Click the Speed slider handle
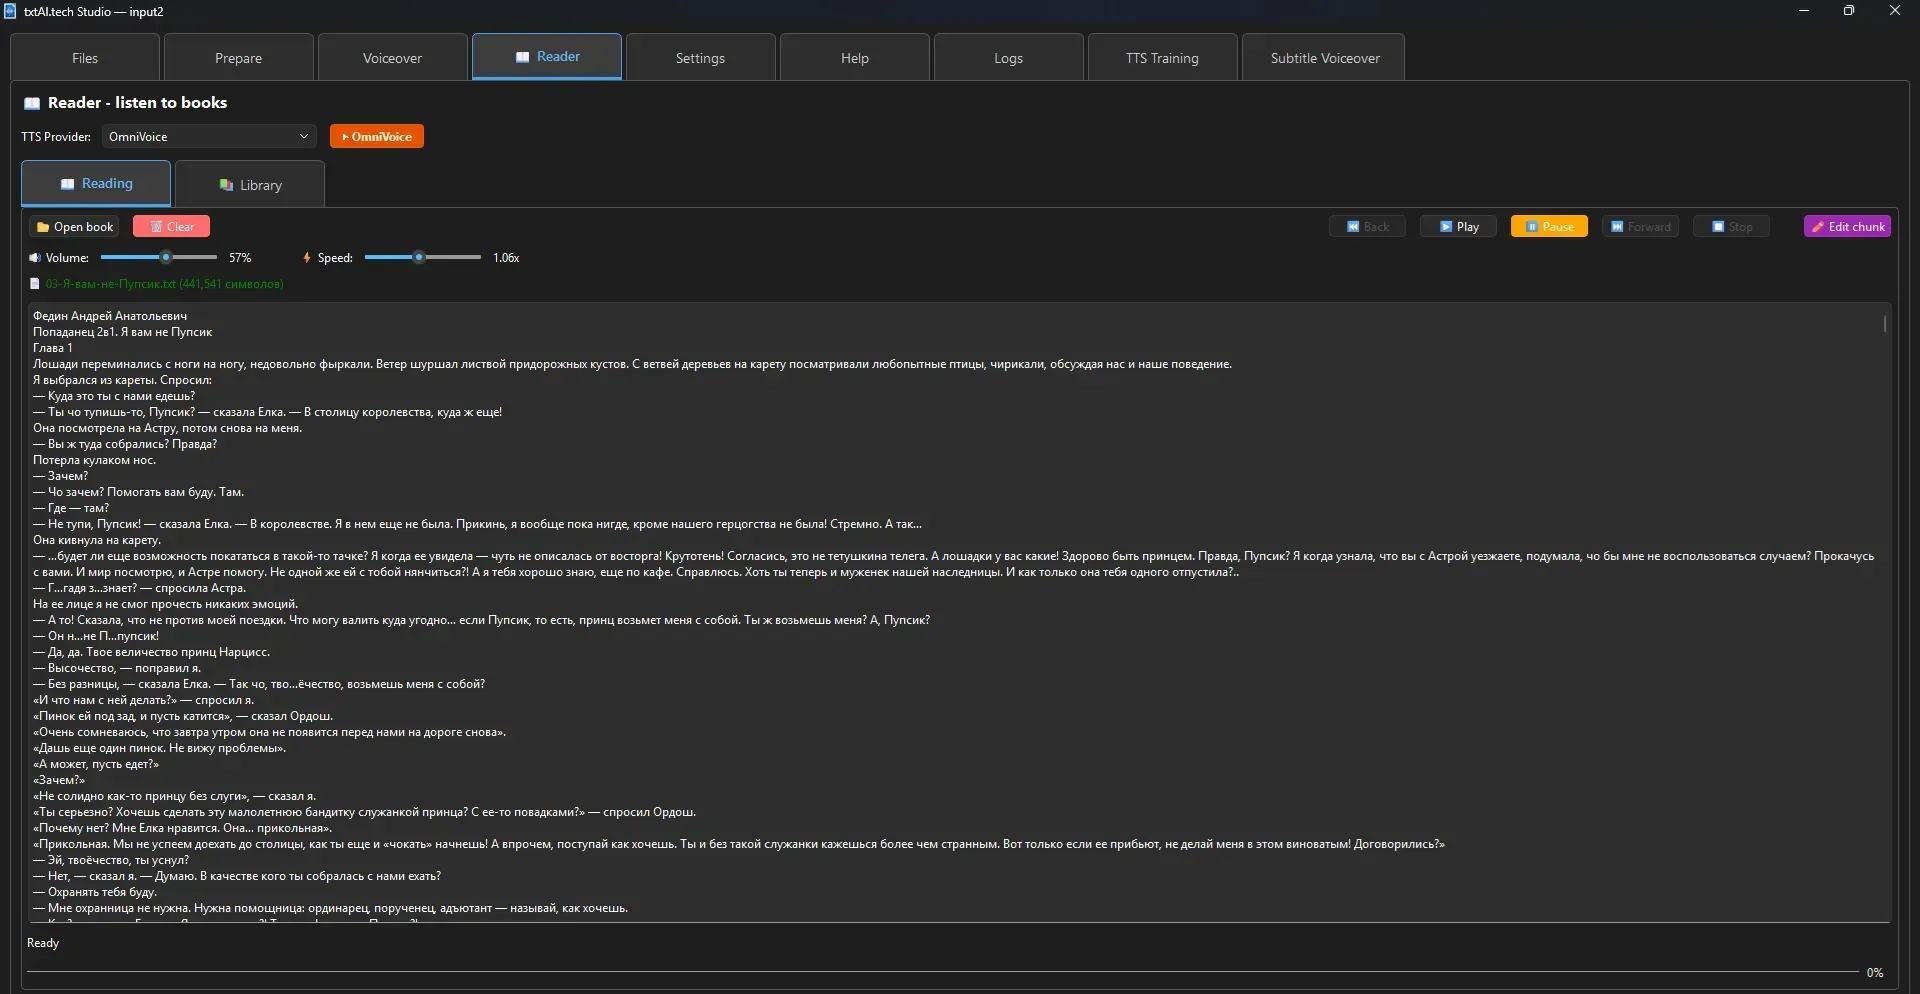The height and width of the screenshot is (994, 1920). click(420, 258)
